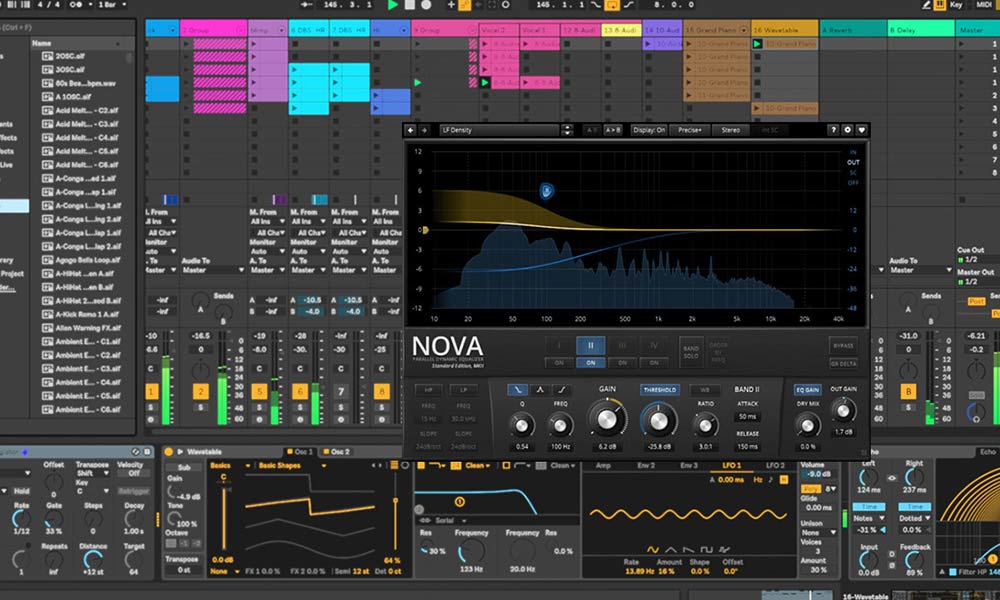Open NOVA settings gear icon
The height and width of the screenshot is (600, 1000).
[847, 130]
